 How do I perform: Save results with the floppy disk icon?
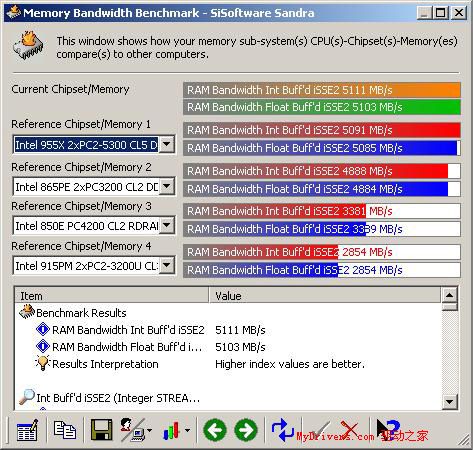pyautogui.click(x=102, y=430)
